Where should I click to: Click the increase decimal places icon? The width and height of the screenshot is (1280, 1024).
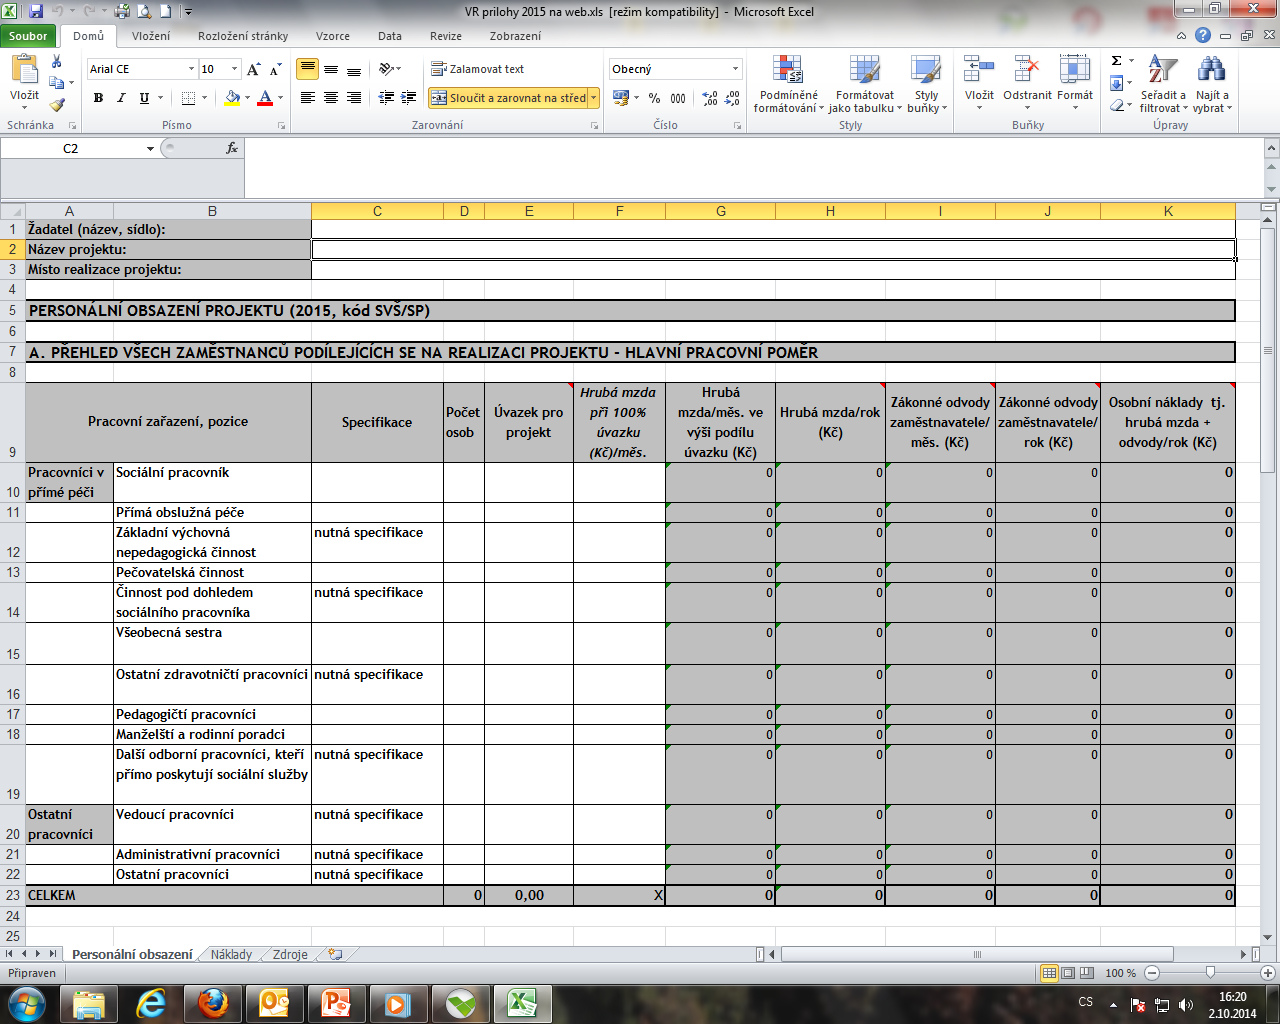click(710, 98)
